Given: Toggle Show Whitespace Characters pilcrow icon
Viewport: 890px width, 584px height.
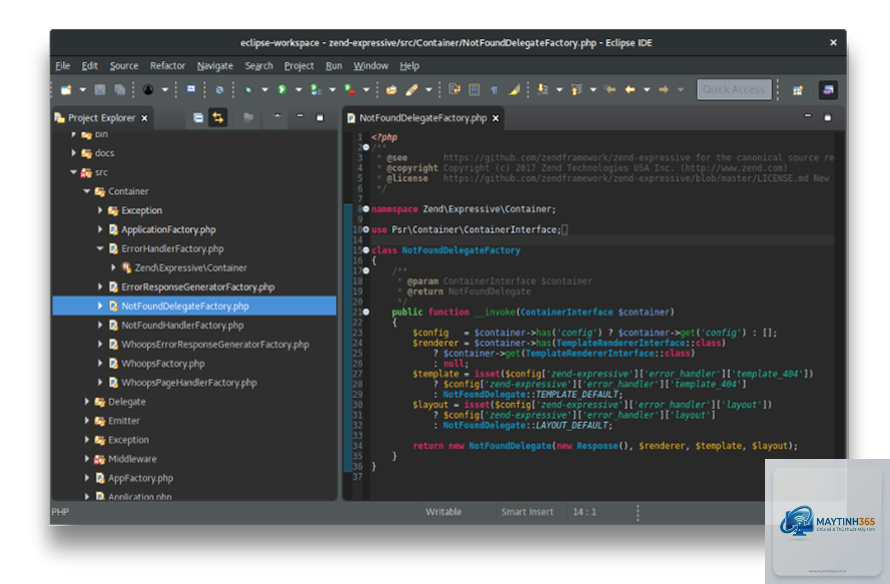Looking at the screenshot, I should [494, 90].
